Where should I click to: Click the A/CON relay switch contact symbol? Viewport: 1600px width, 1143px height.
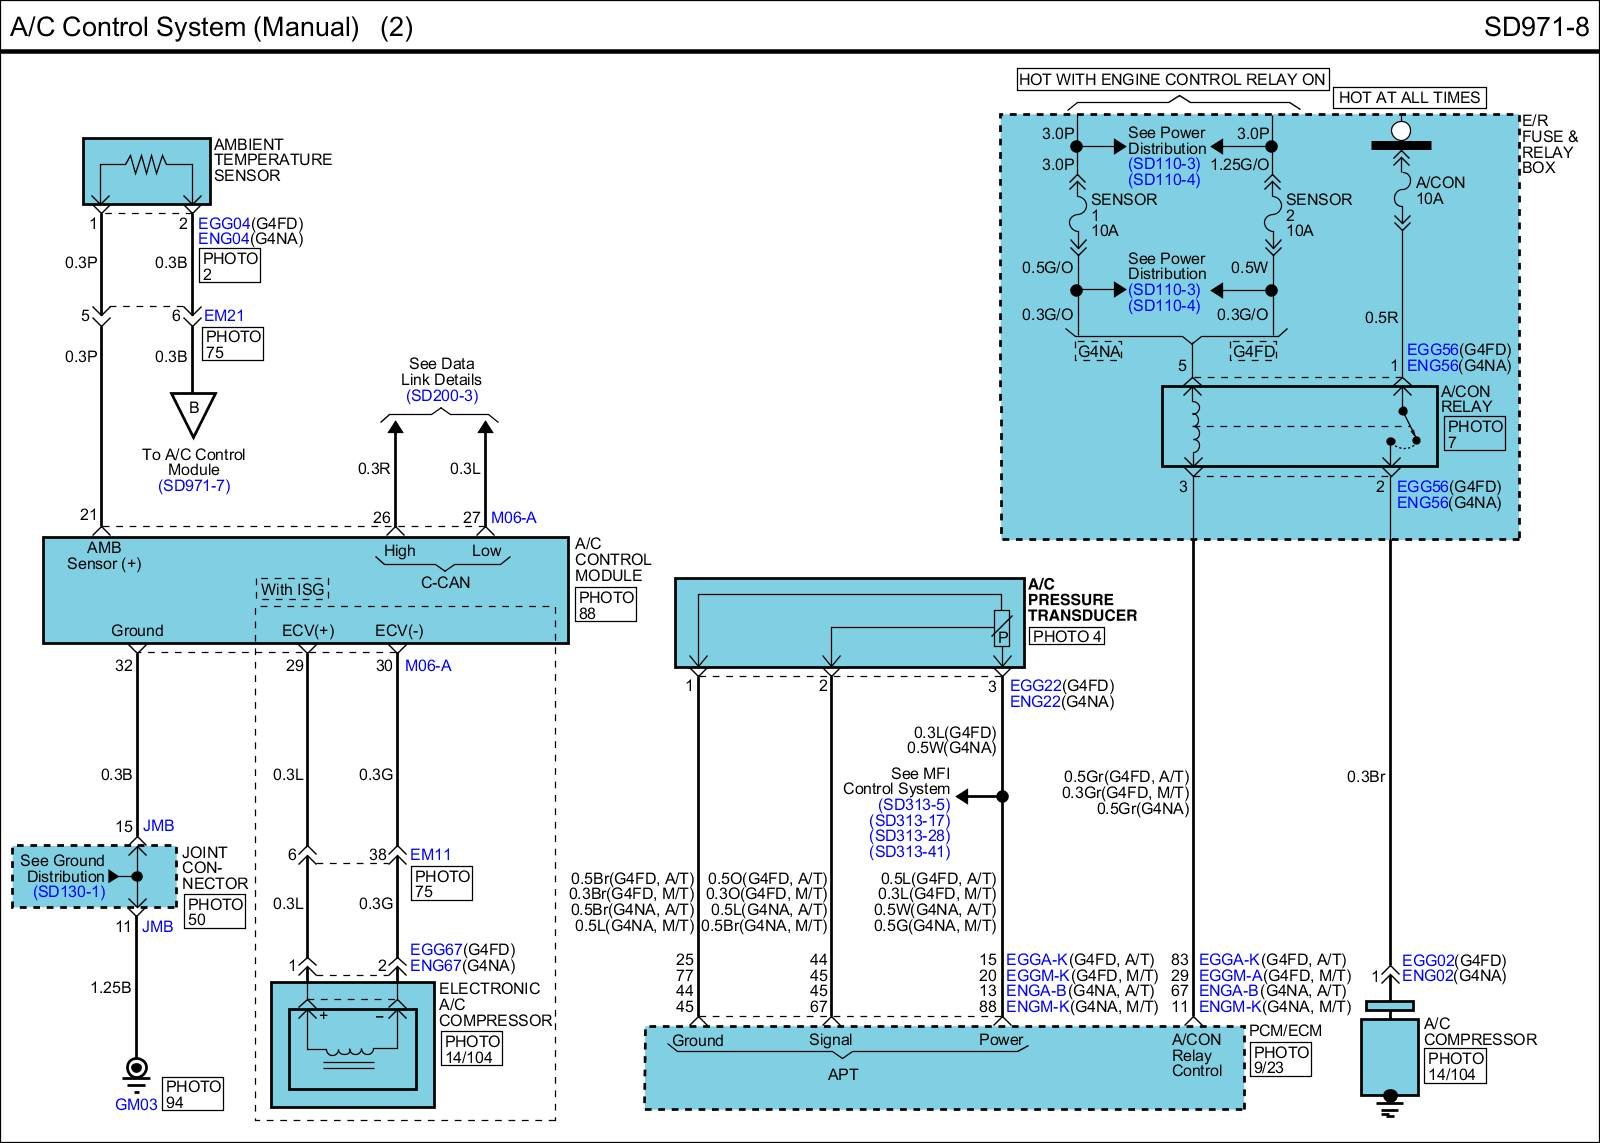[x=1408, y=427]
